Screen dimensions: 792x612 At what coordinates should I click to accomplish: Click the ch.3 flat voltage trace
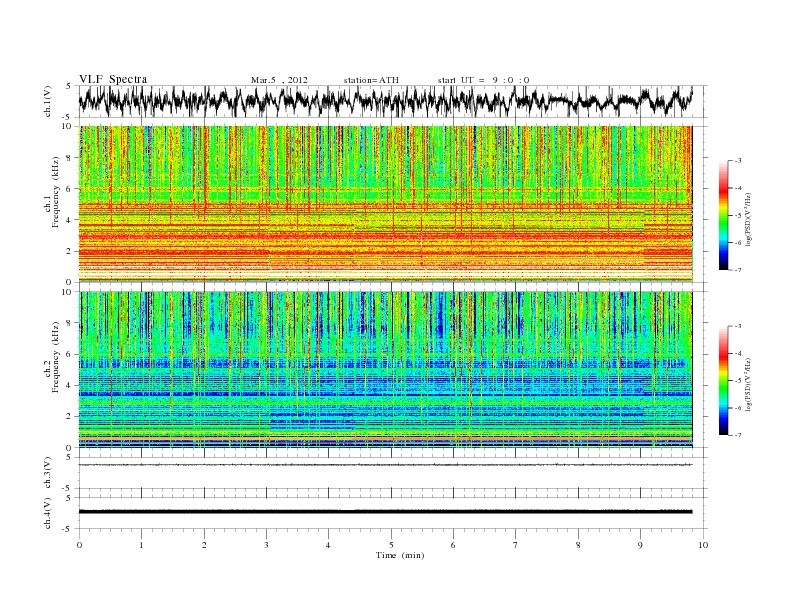click(385, 465)
